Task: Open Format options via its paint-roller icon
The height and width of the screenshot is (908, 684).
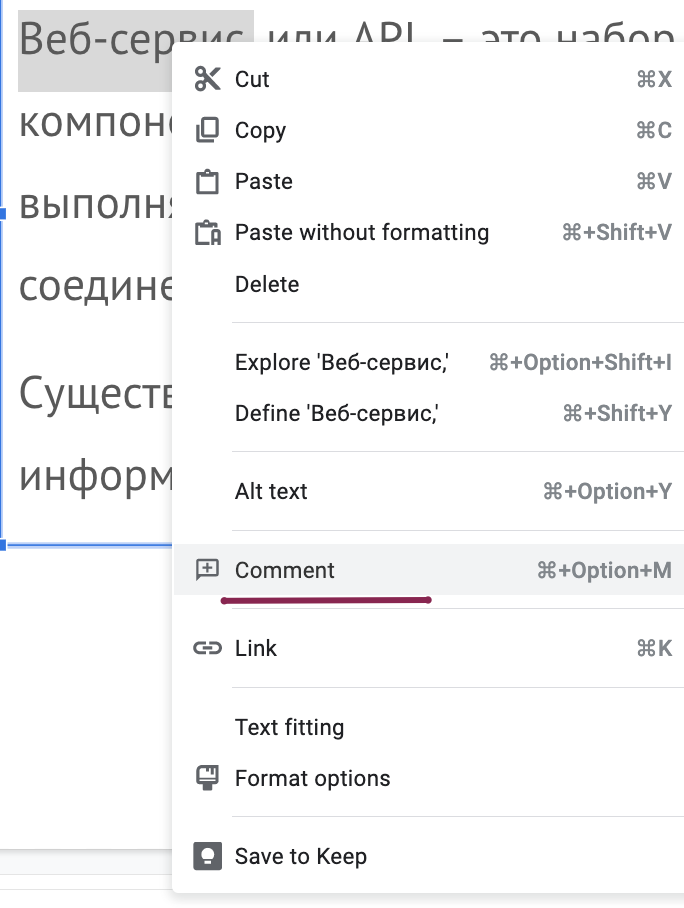Action: 207,778
